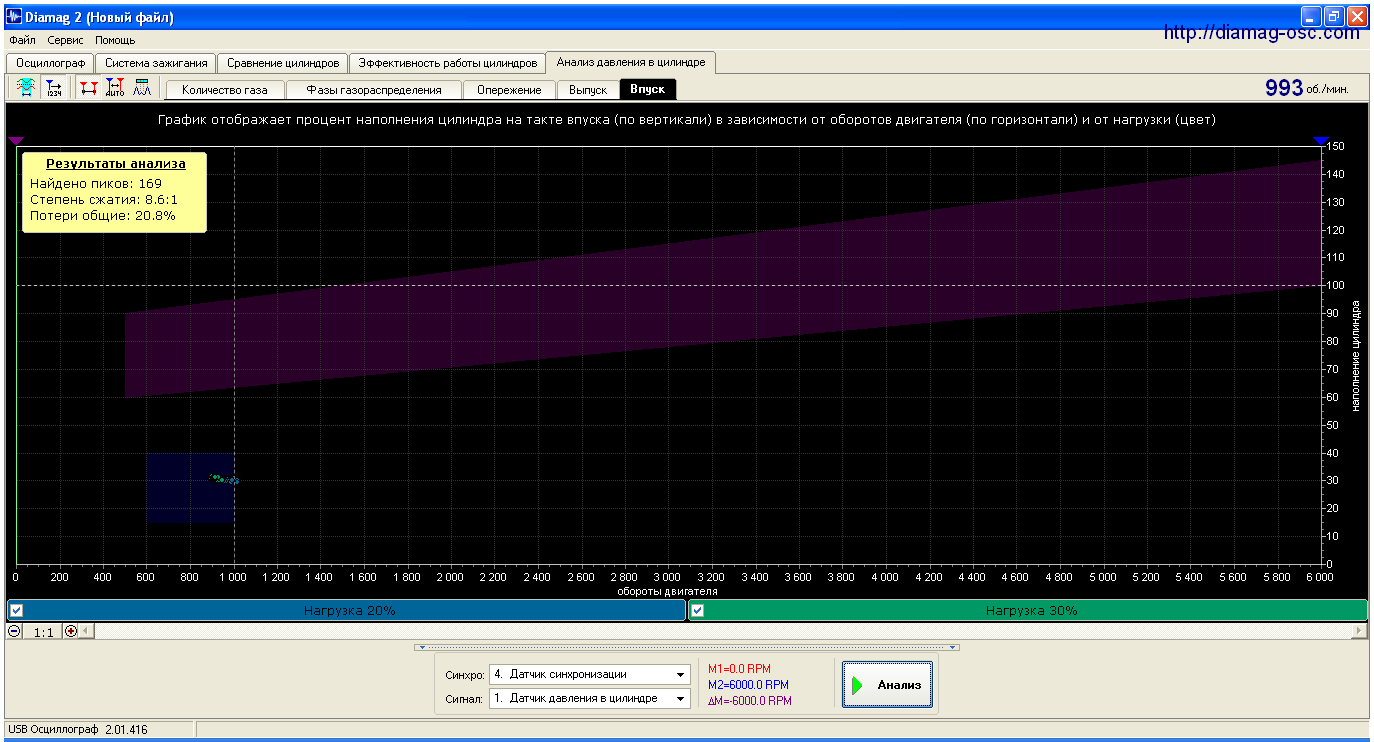Click the Степень сжатия: 8.6:1 line
Screen dimensions: 1374x742
pyautogui.click(x=104, y=199)
